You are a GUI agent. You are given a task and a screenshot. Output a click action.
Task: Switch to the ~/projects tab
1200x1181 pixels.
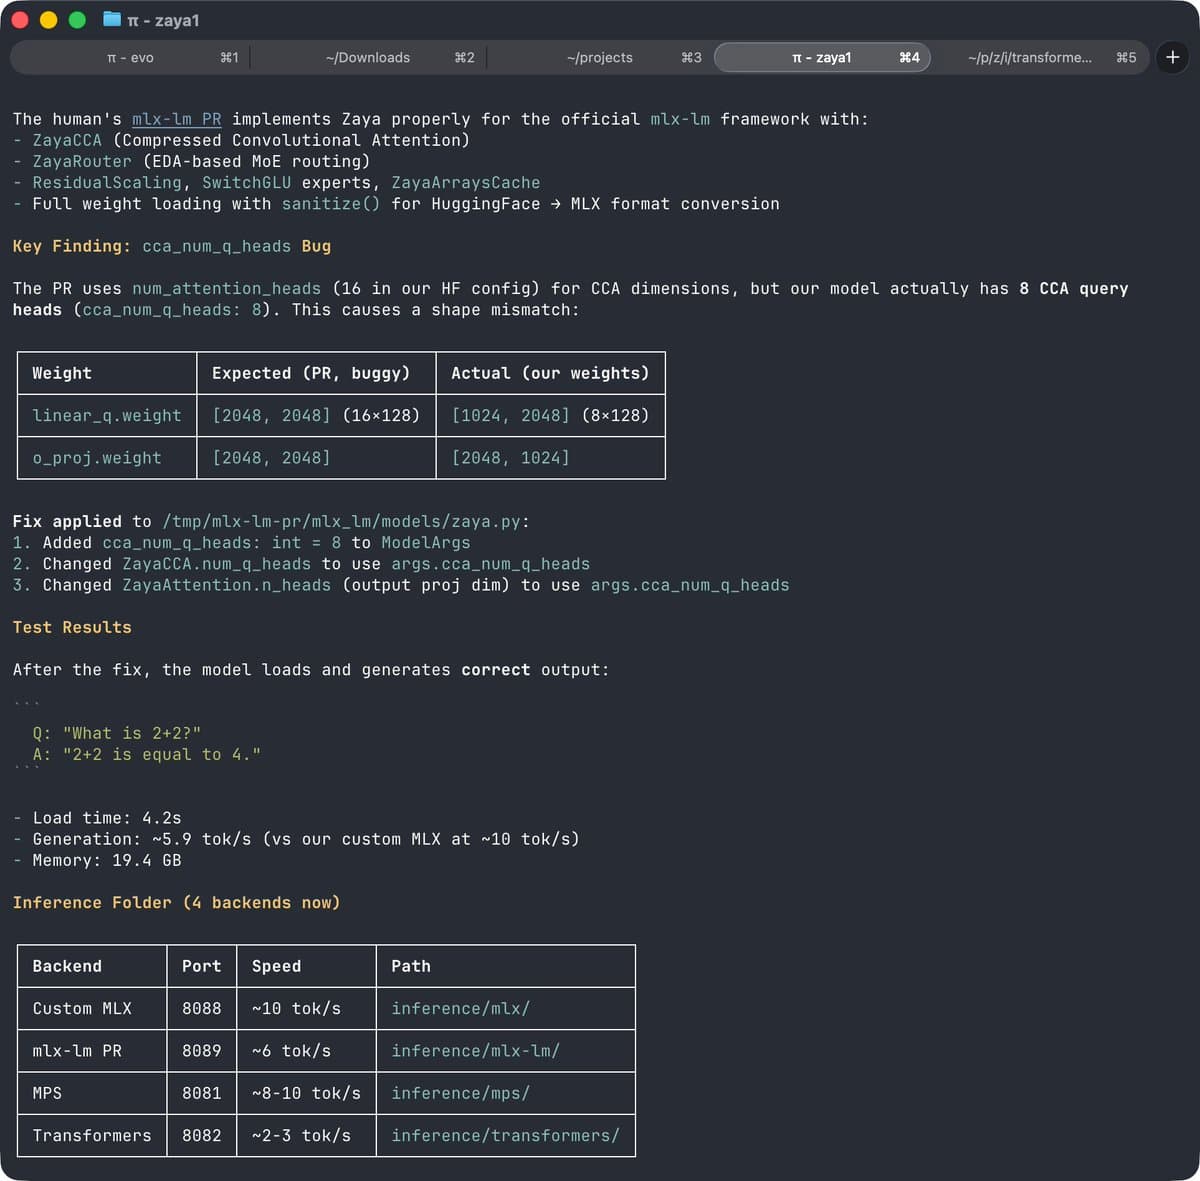coord(599,57)
